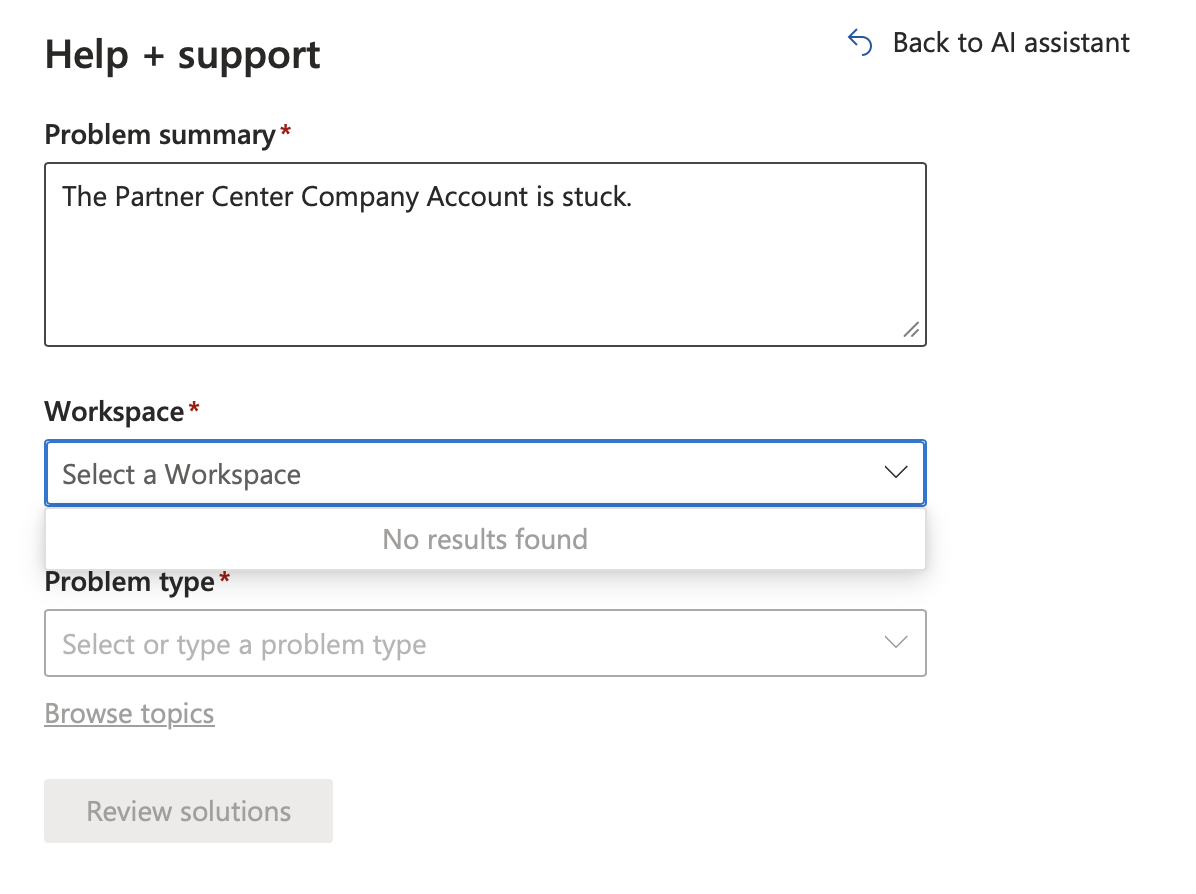
Task: Click the Workspace field label
Action: coord(114,411)
